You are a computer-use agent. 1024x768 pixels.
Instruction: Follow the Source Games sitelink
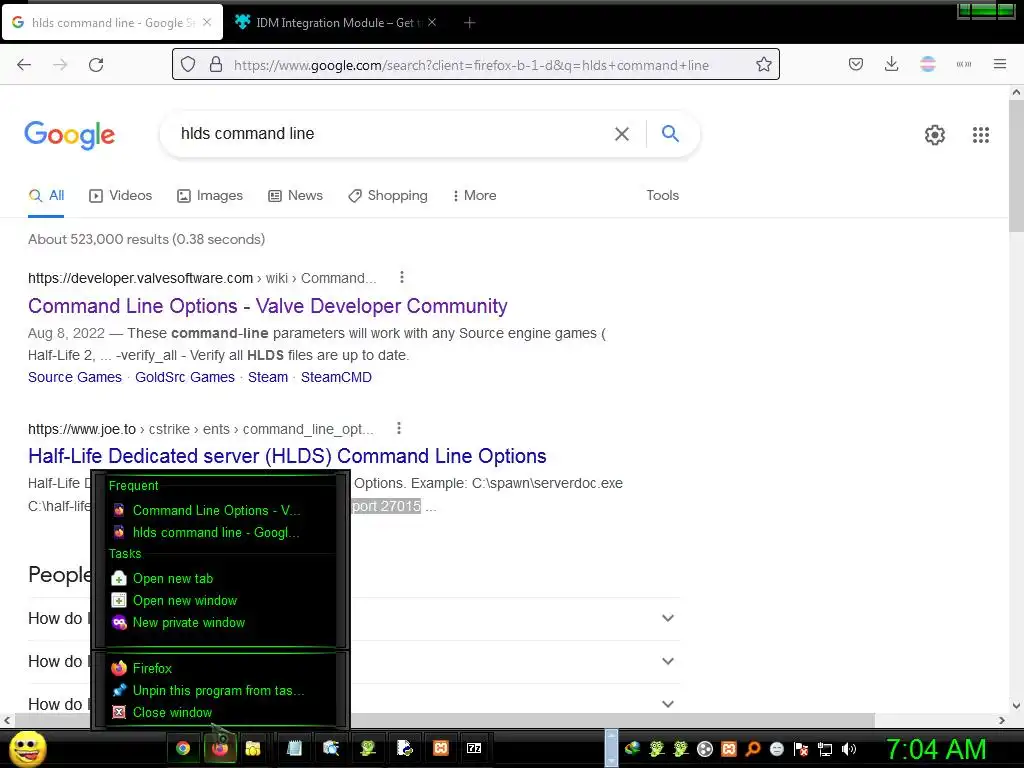74,377
